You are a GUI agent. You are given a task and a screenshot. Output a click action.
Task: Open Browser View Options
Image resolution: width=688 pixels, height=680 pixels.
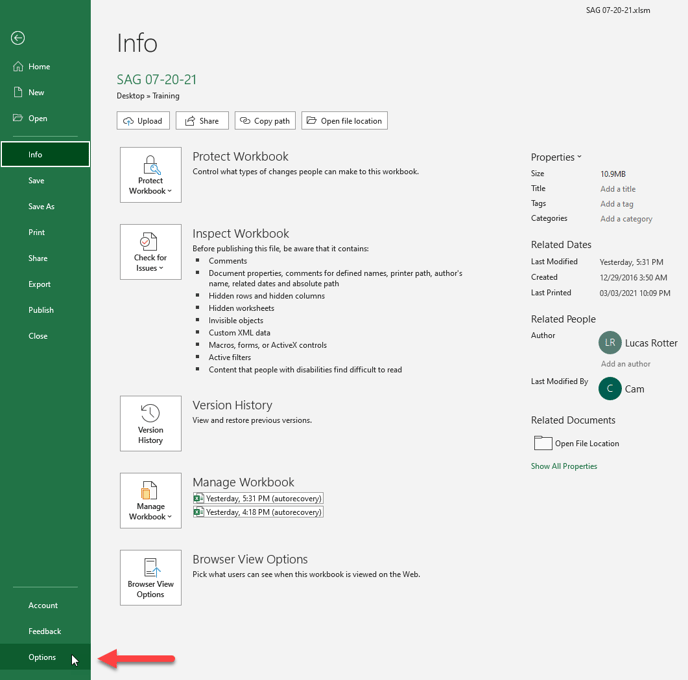(x=150, y=577)
